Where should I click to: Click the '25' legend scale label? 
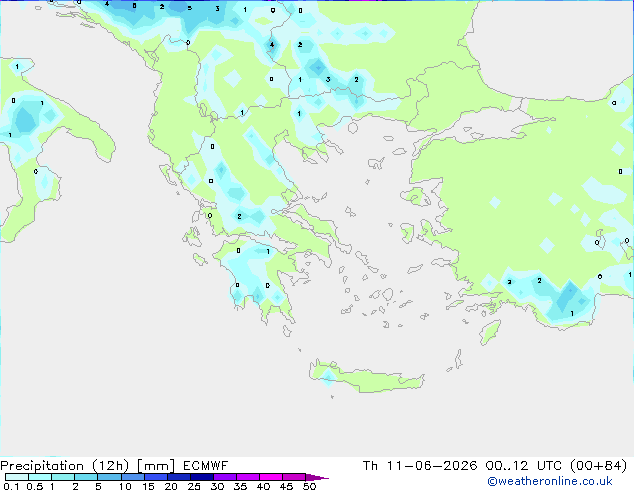point(194,486)
